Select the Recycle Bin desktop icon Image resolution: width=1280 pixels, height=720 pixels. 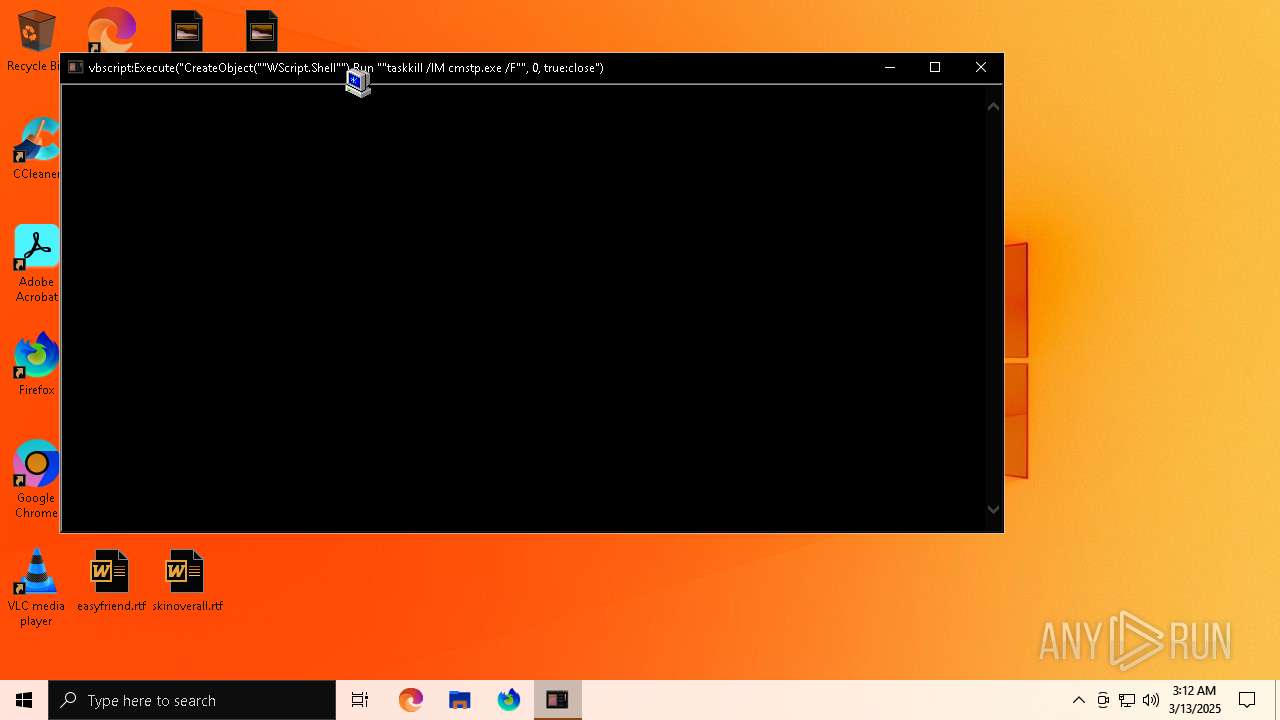[35, 41]
